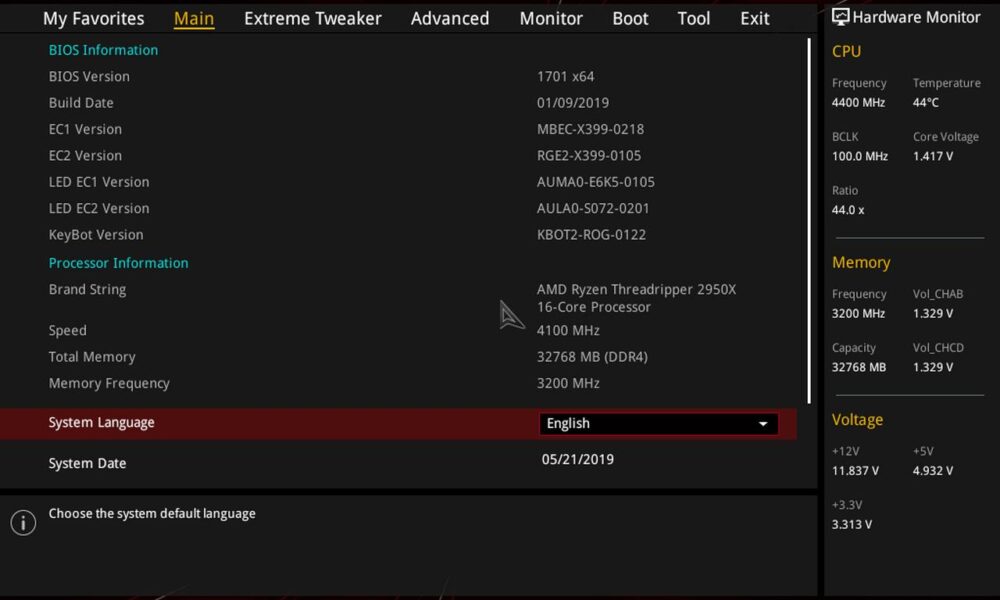Switch to the Extreme Tweaker tab
This screenshot has width=1000, height=600.
(312, 17)
